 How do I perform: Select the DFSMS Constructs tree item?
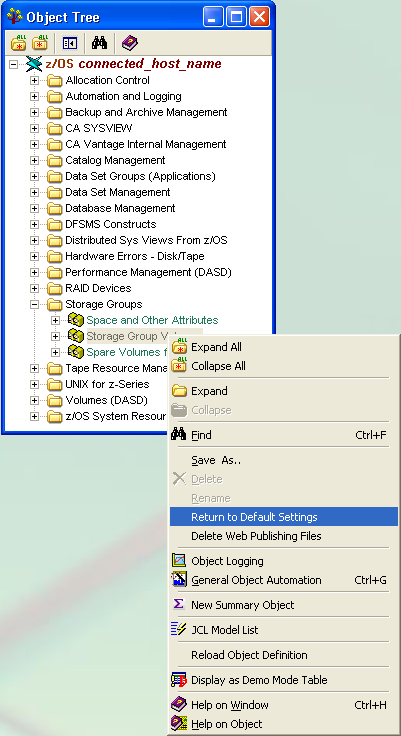coord(111,224)
